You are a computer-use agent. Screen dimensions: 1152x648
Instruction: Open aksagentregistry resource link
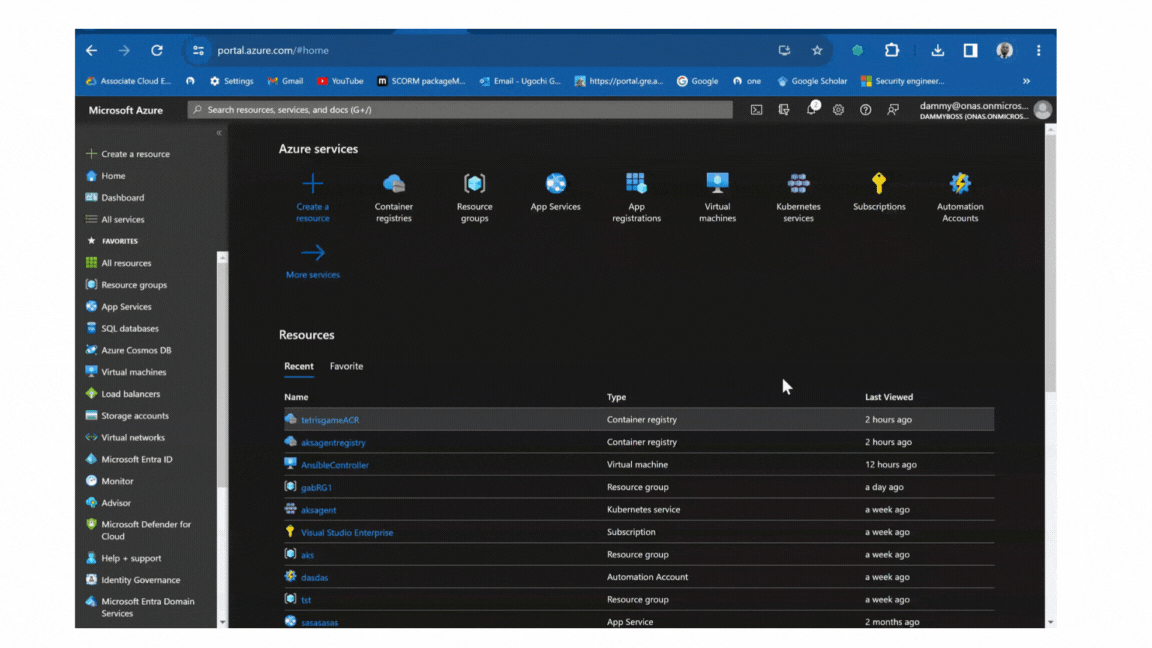point(333,442)
